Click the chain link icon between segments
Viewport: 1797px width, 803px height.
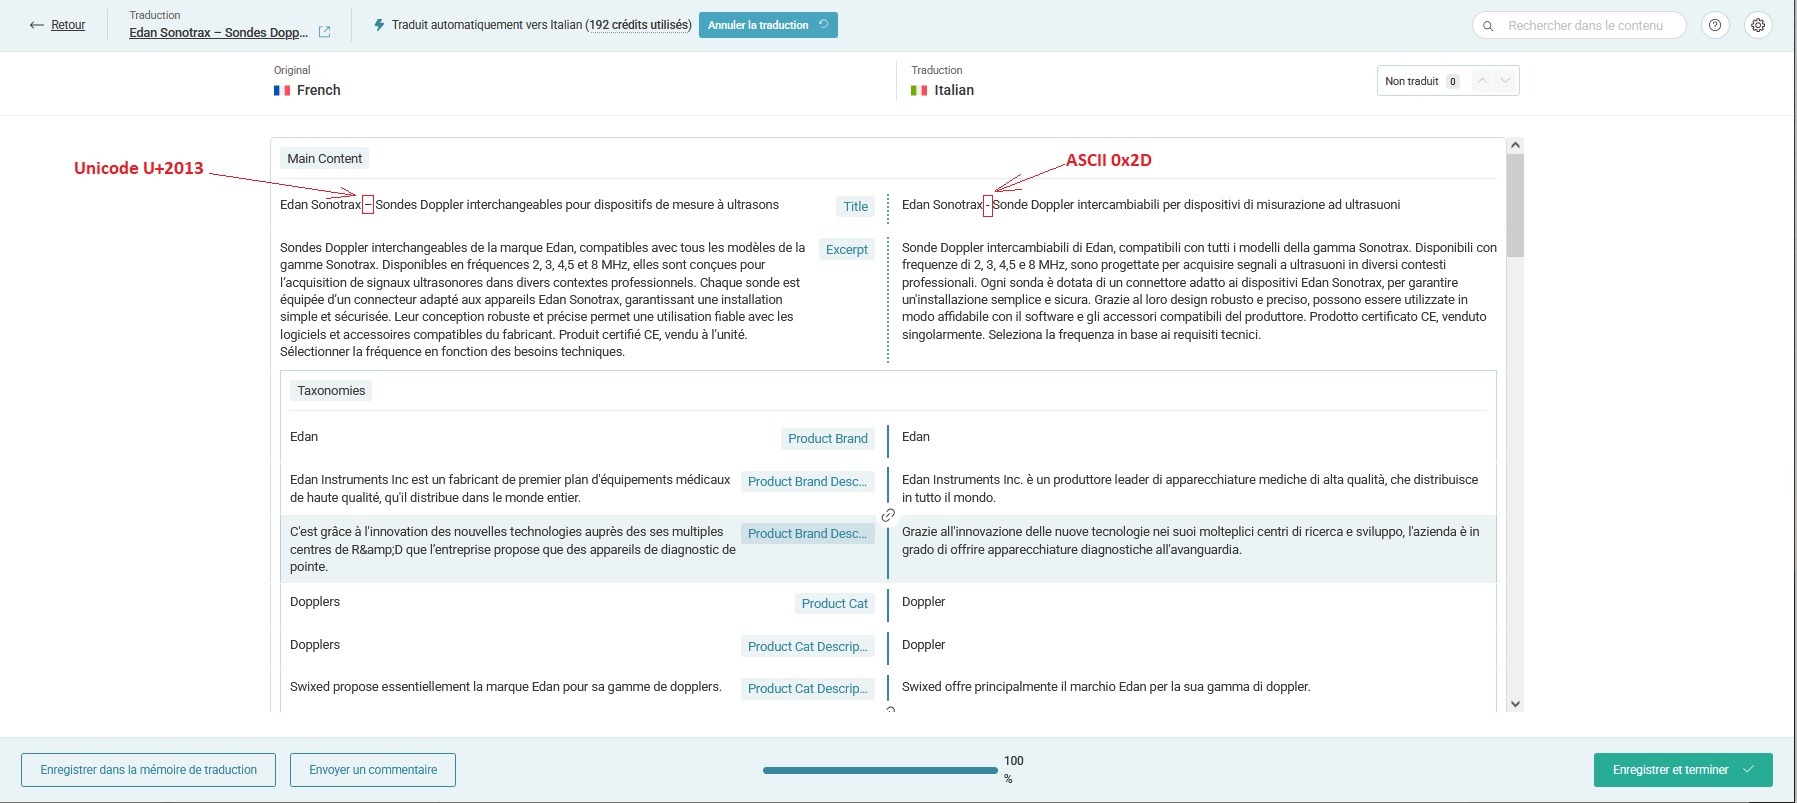click(888, 515)
